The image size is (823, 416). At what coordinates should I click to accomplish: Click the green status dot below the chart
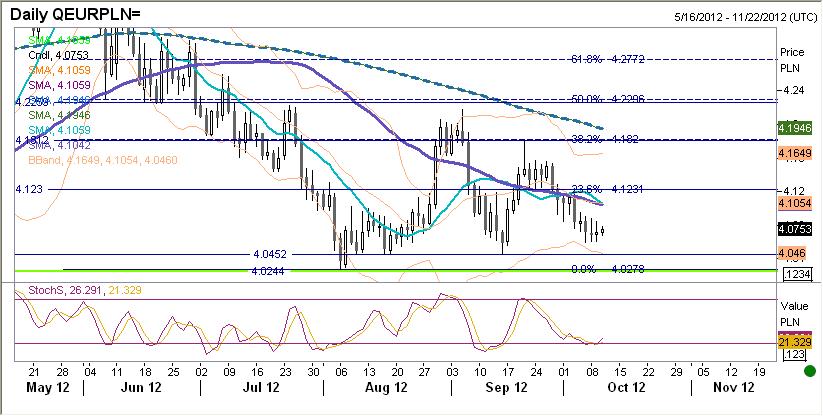click(x=811, y=371)
